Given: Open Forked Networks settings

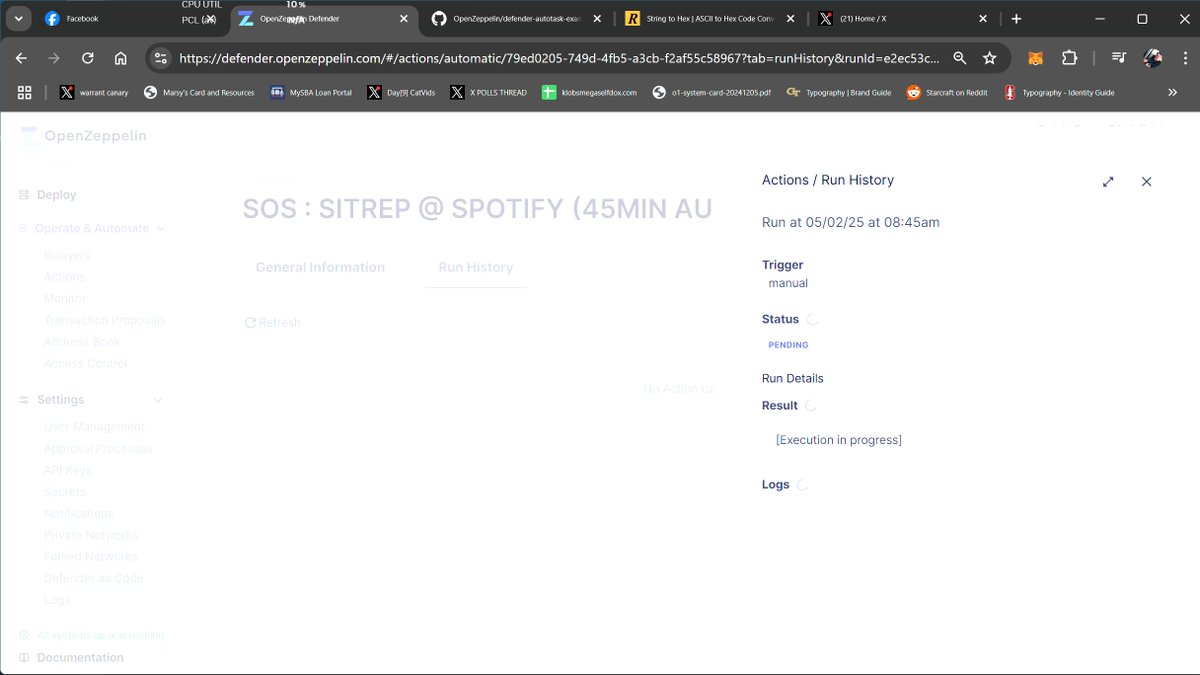Looking at the screenshot, I should (x=90, y=557).
